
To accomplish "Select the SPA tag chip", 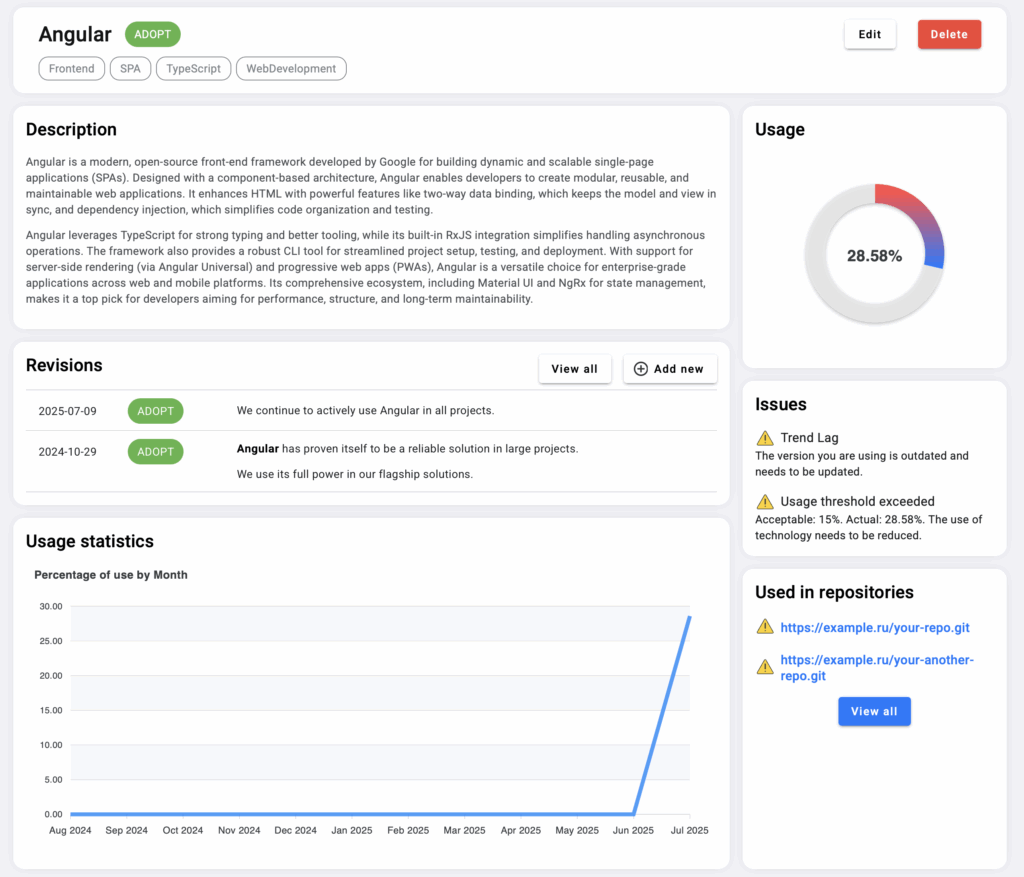I will 130,69.
